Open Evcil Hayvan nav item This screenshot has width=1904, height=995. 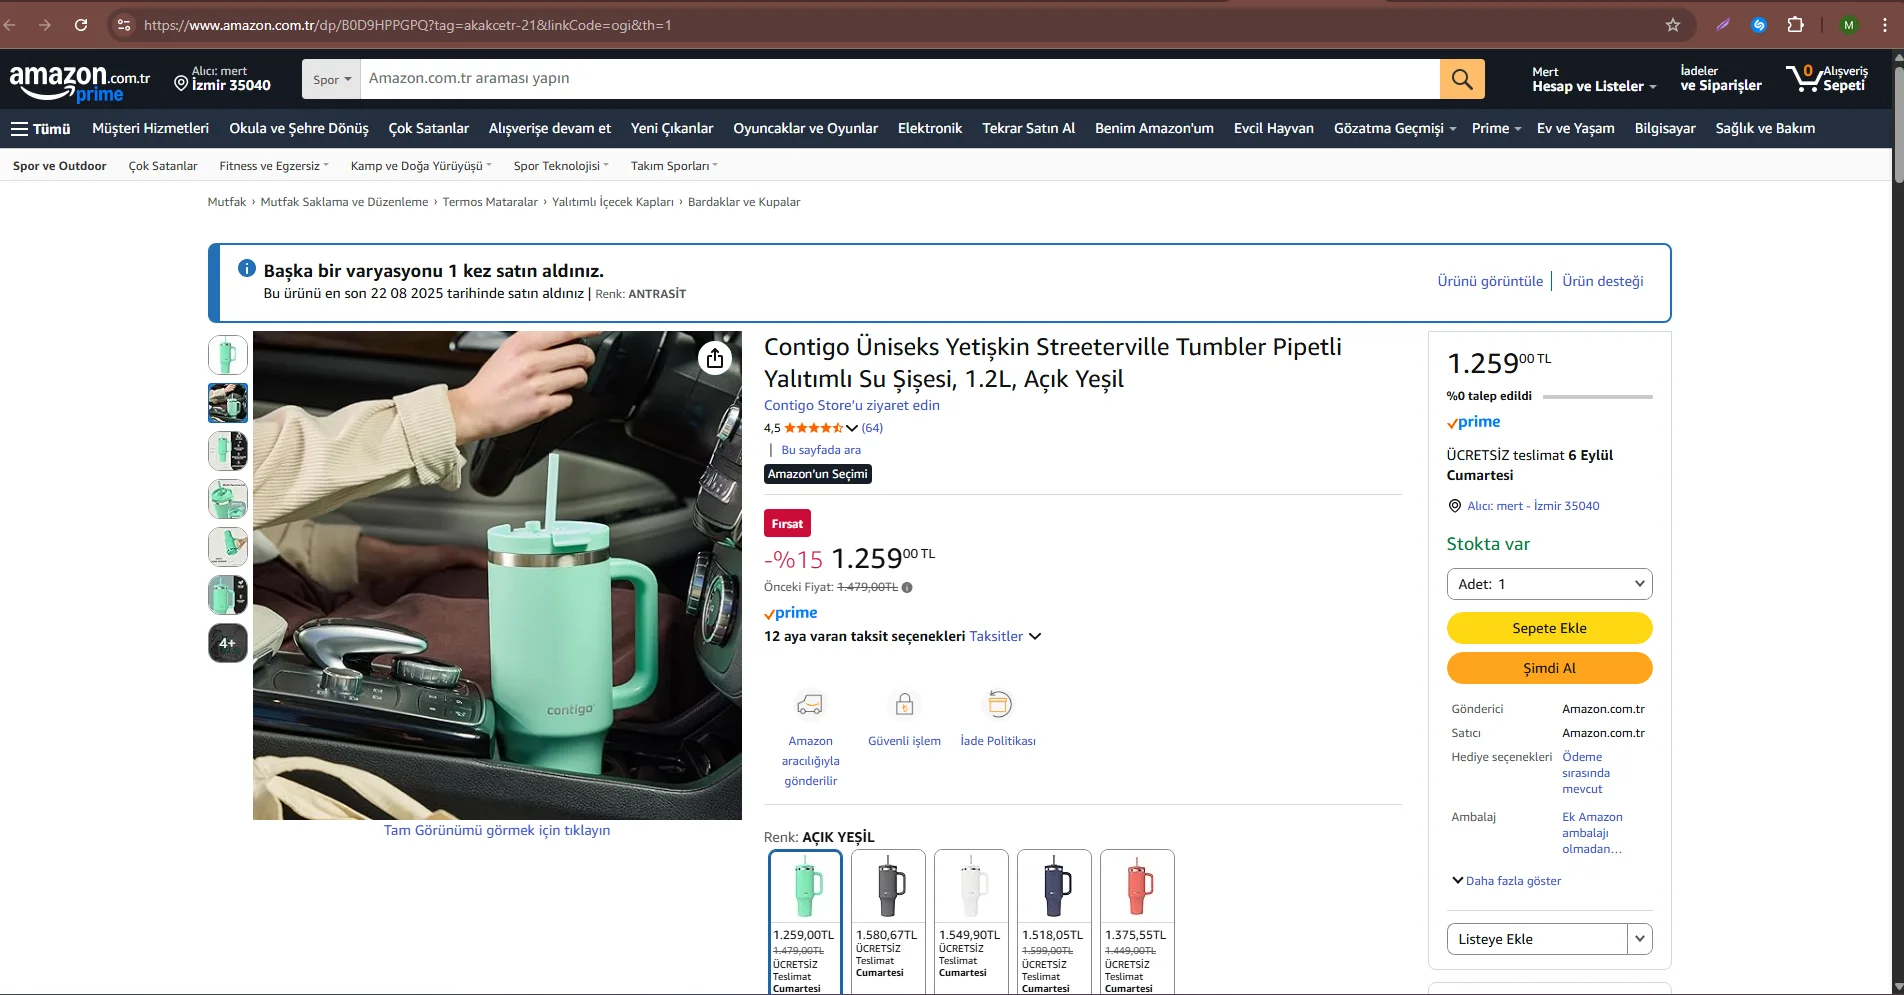[1273, 129]
